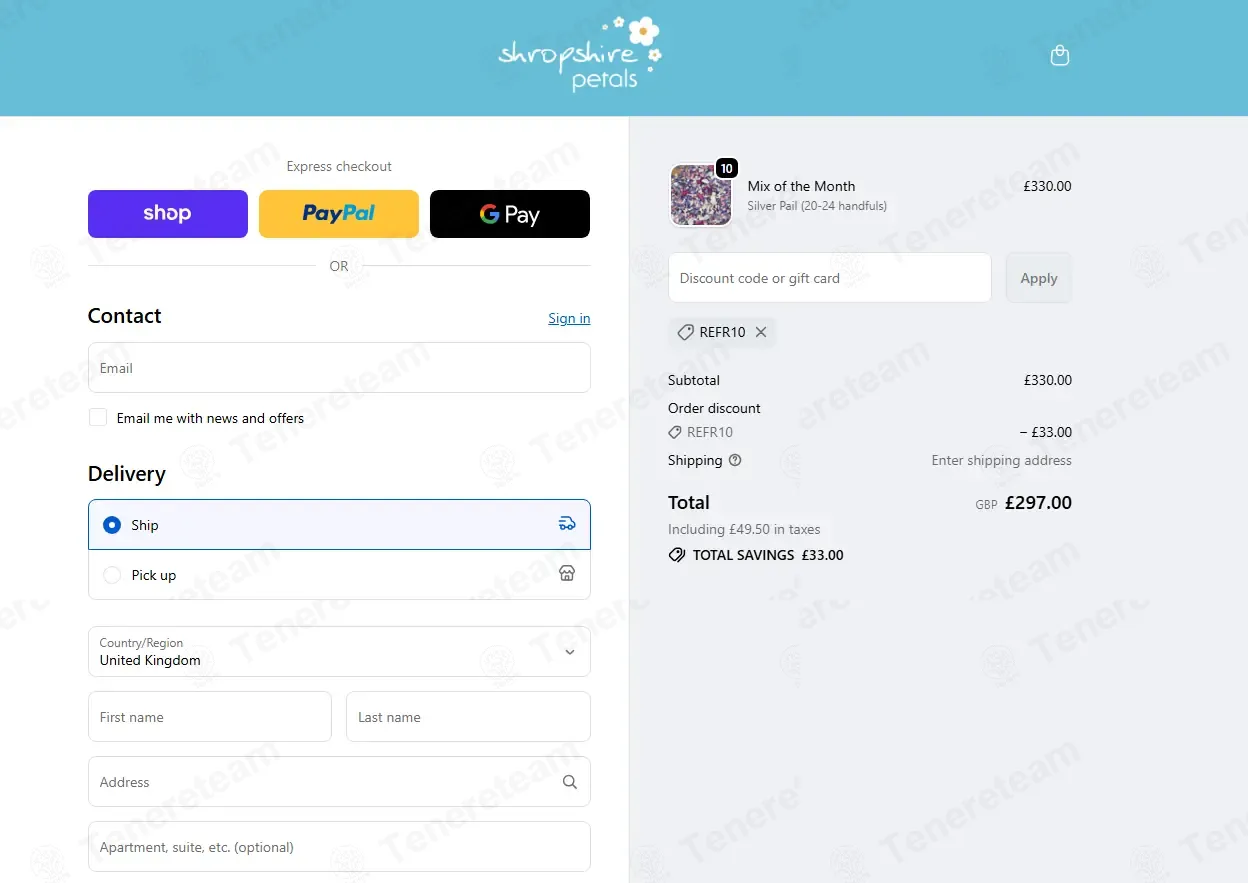Click the Apply discount button
1248x883 pixels.
(1039, 278)
